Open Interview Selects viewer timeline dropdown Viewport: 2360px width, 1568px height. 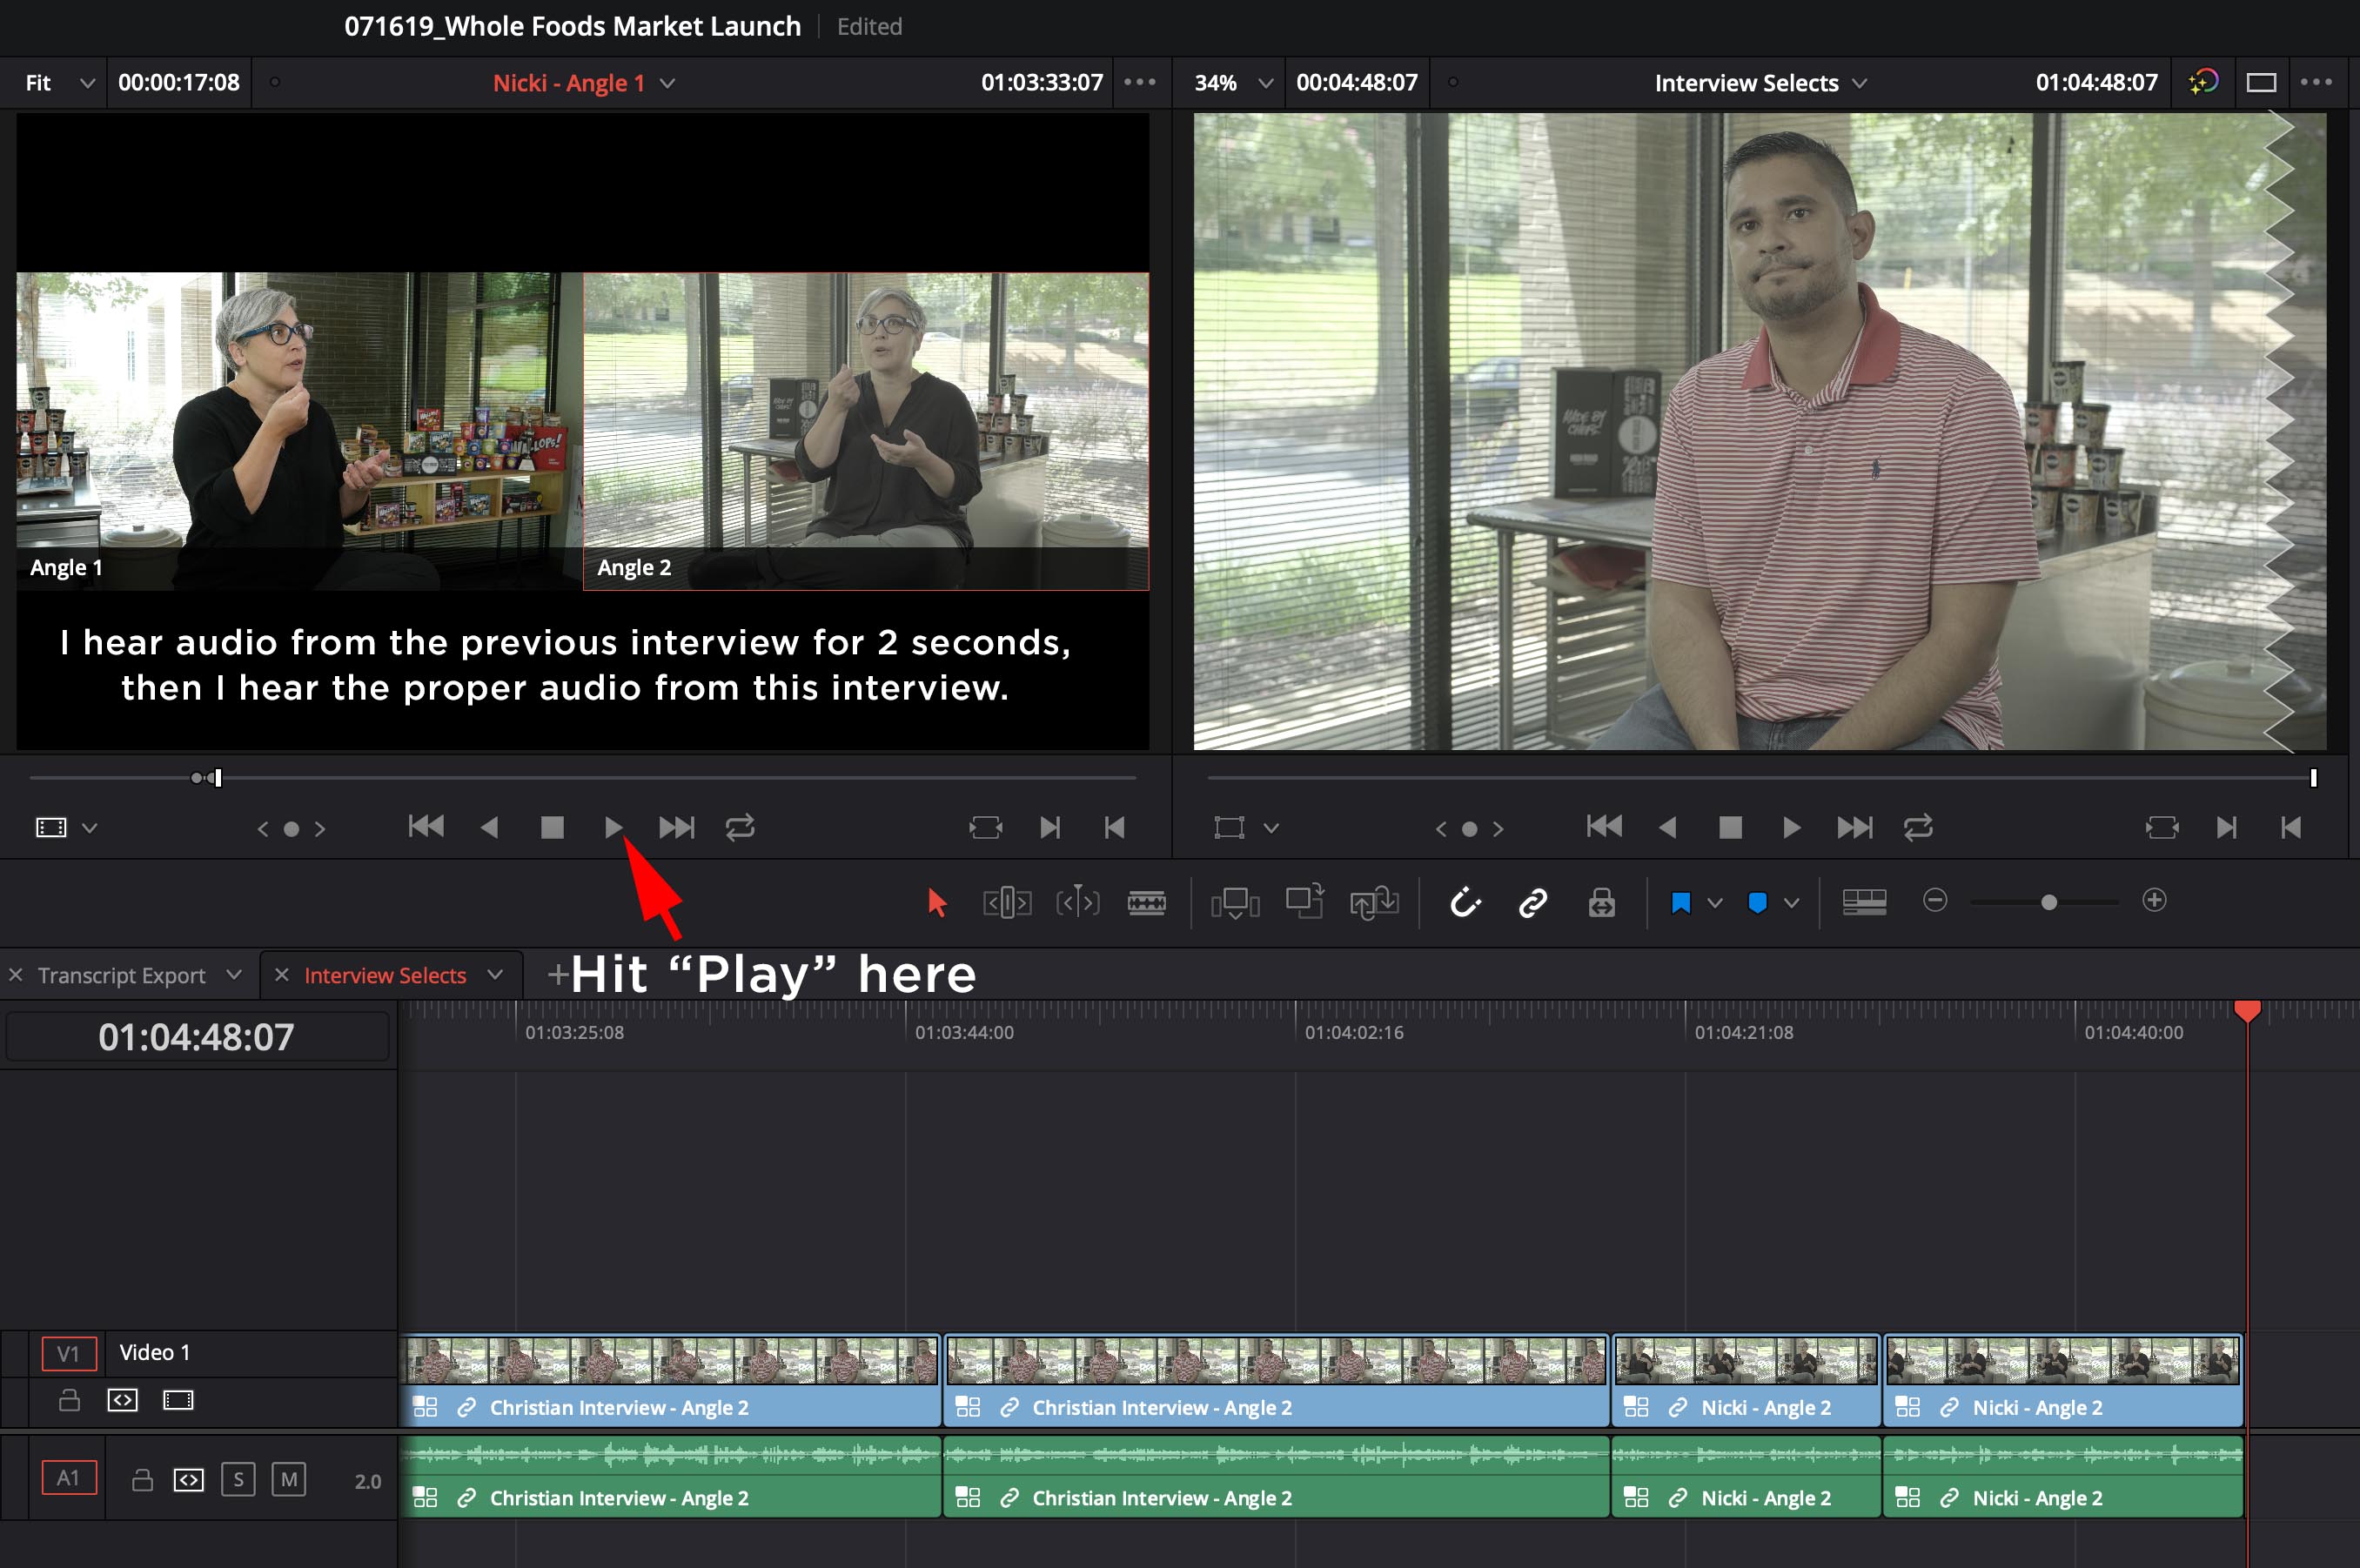pos(1859,83)
